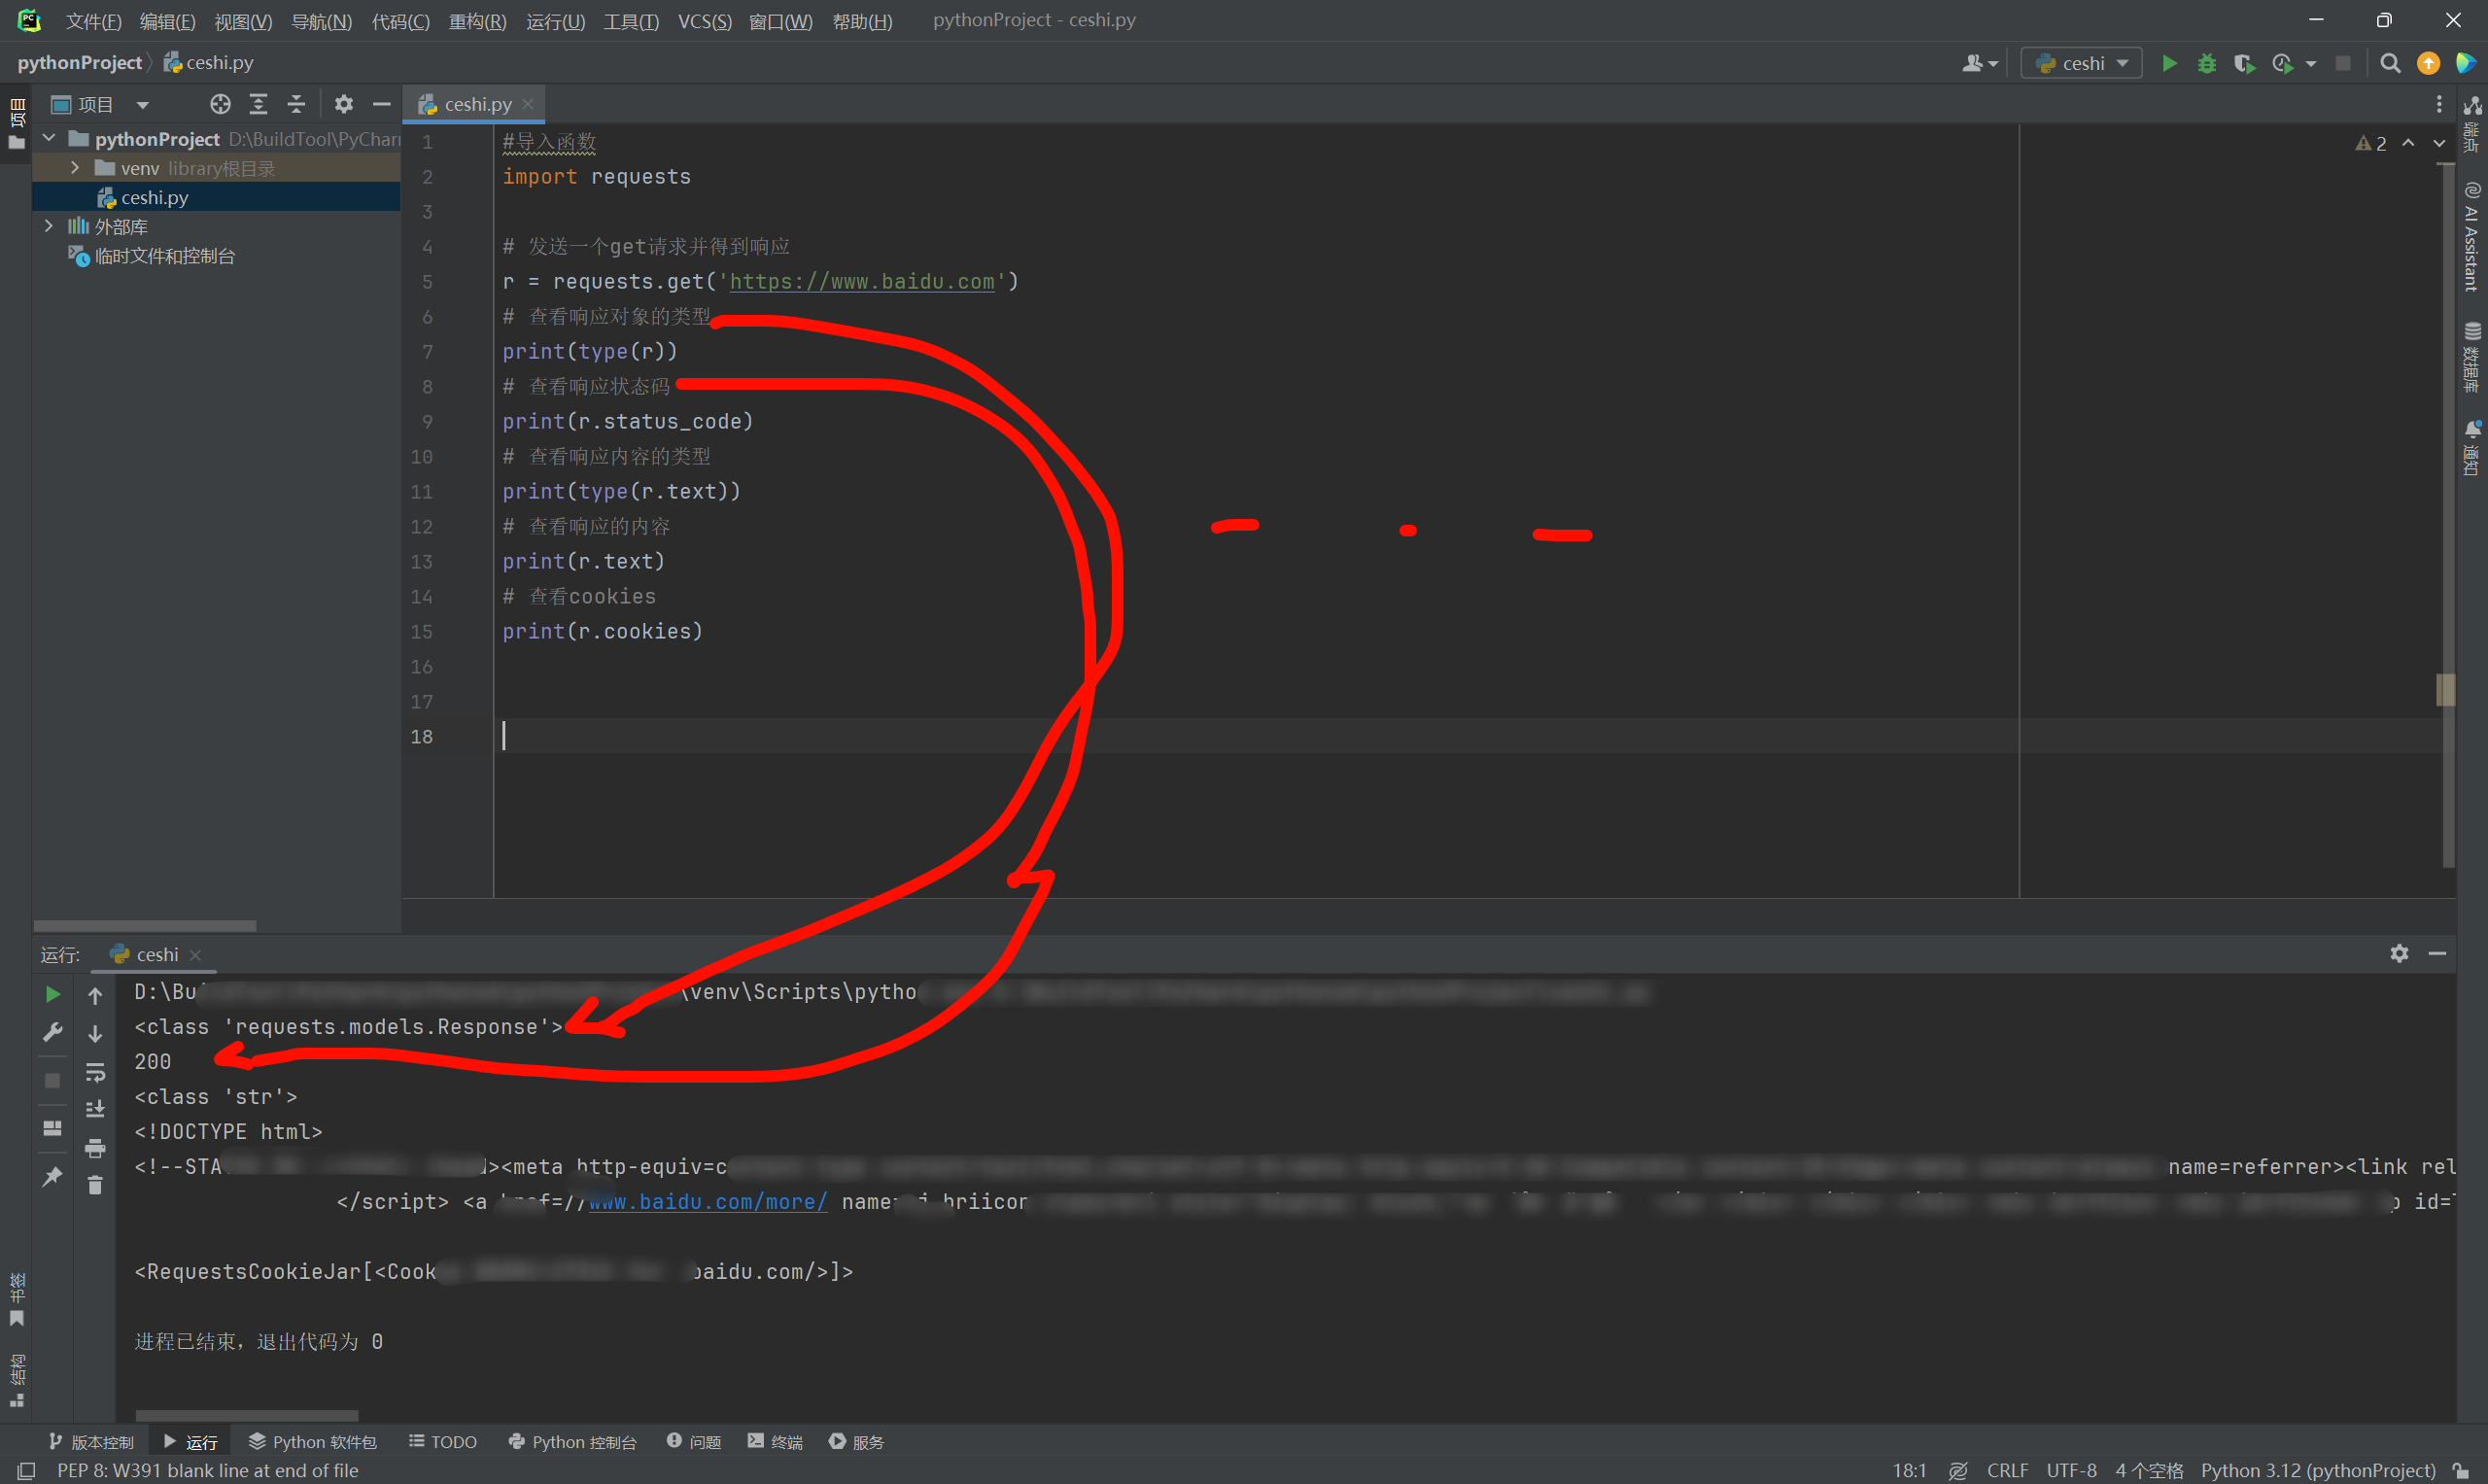The height and width of the screenshot is (1484, 2488).
Task: Open Search Everywhere magnifier icon
Action: (2390, 63)
